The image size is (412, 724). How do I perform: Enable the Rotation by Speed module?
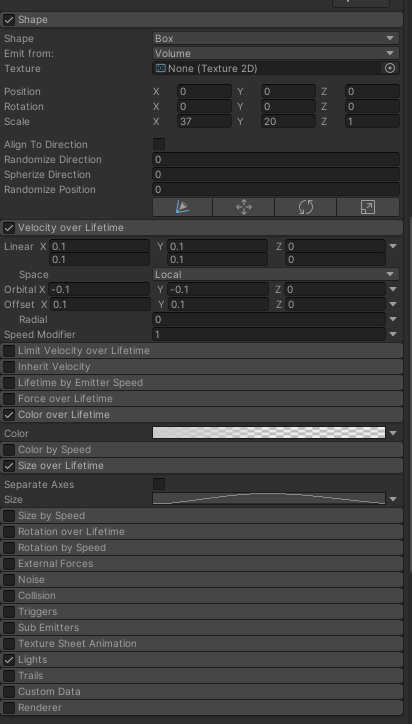[9, 548]
